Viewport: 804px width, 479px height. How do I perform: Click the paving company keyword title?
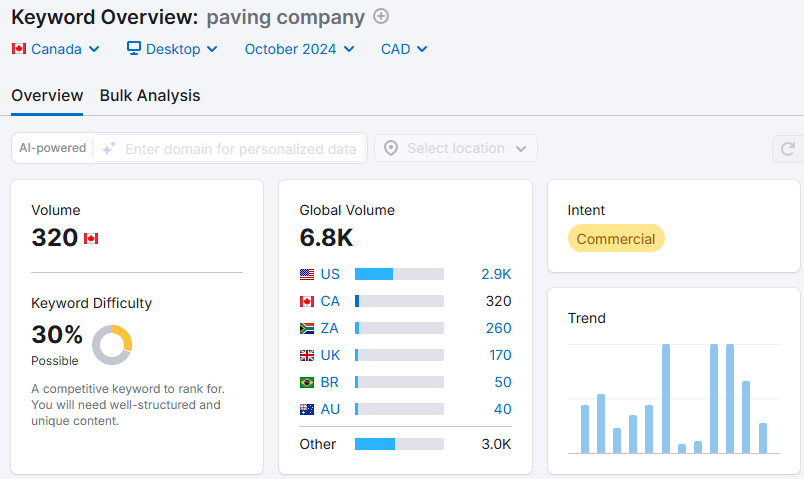point(286,18)
